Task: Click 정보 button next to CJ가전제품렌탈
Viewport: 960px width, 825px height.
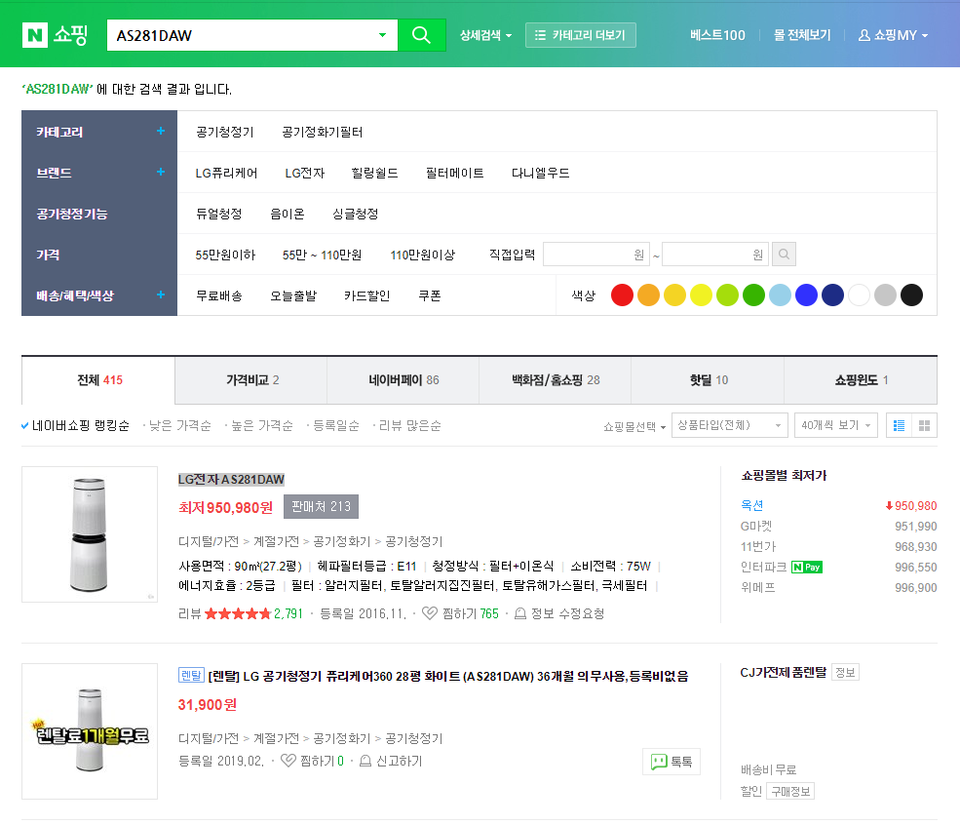Action: [x=845, y=672]
